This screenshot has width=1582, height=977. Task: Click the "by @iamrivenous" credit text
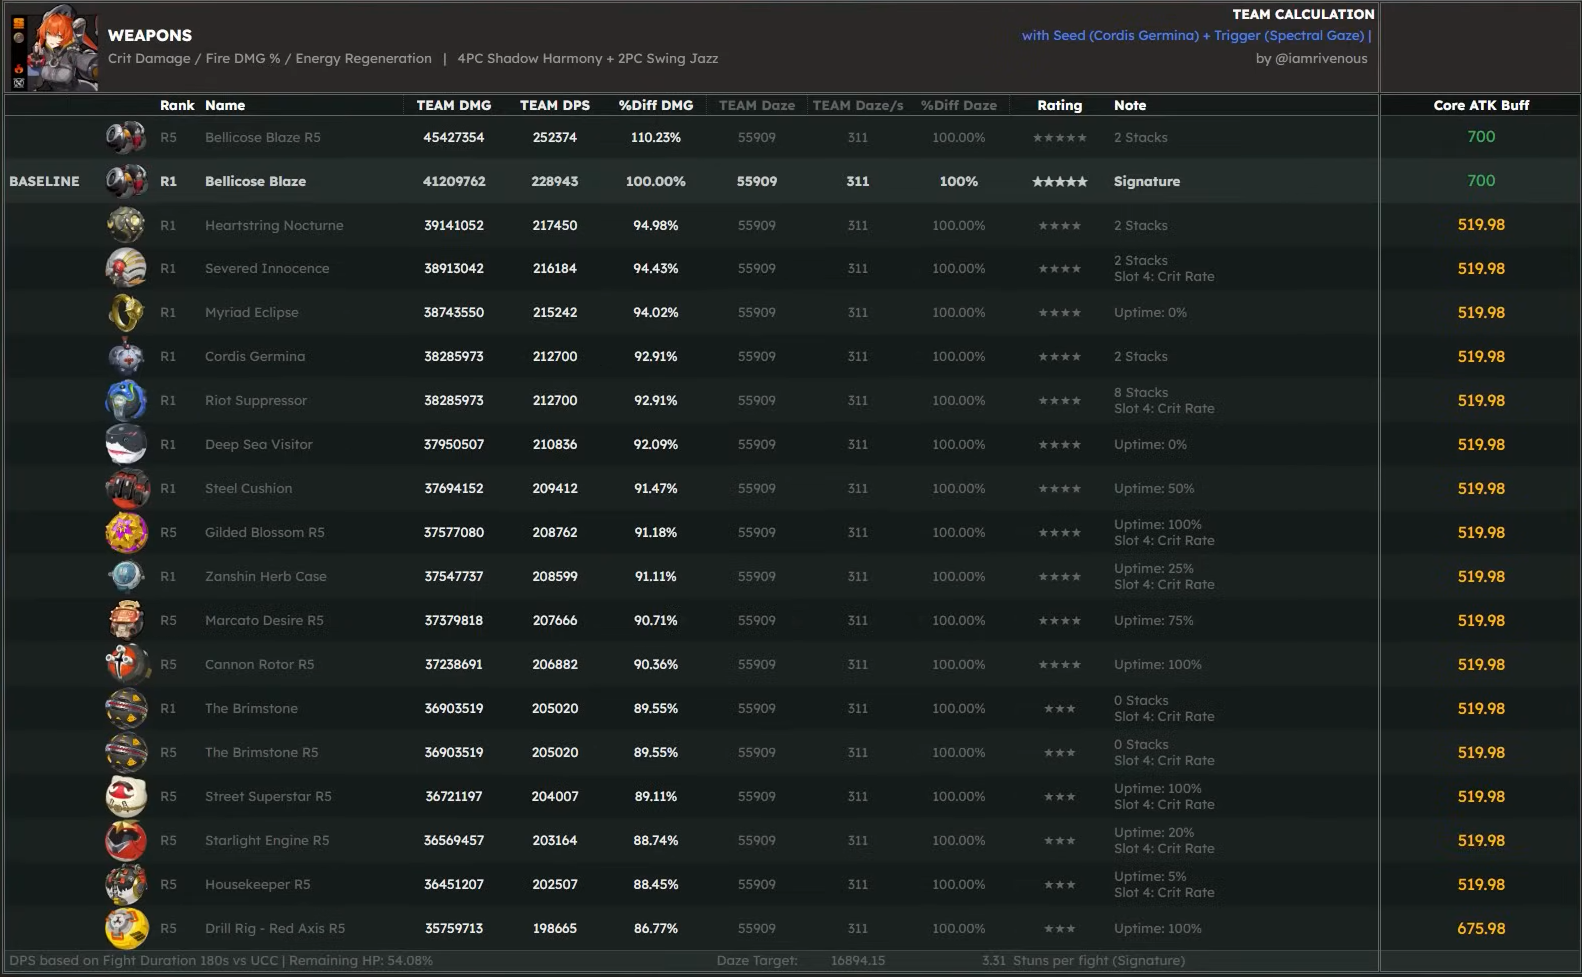(x=1311, y=58)
